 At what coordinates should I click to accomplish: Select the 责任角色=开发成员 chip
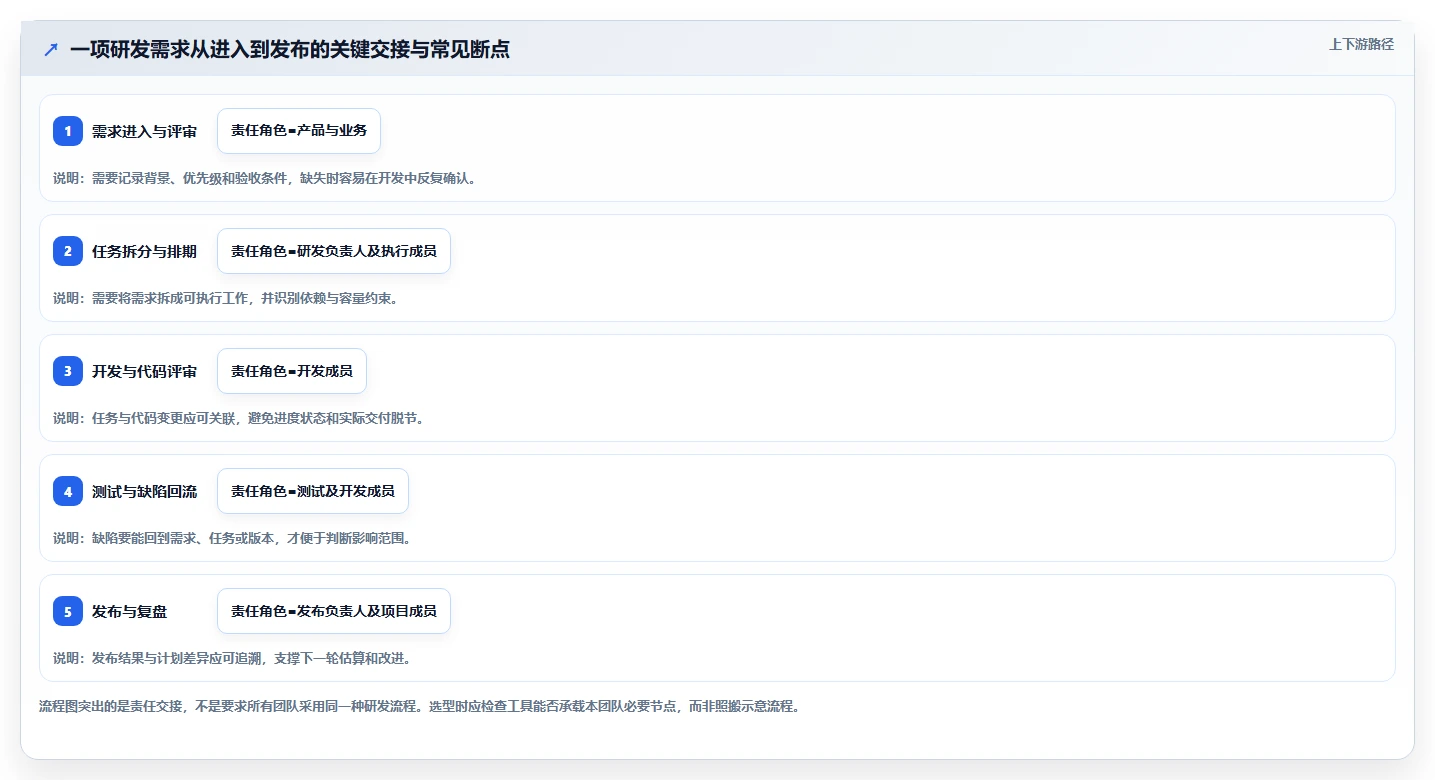292,371
